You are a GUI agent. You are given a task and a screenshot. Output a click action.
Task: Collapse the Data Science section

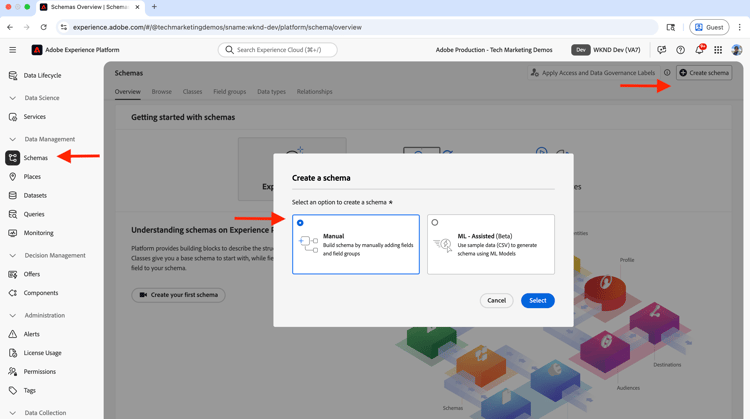[12, 98]
